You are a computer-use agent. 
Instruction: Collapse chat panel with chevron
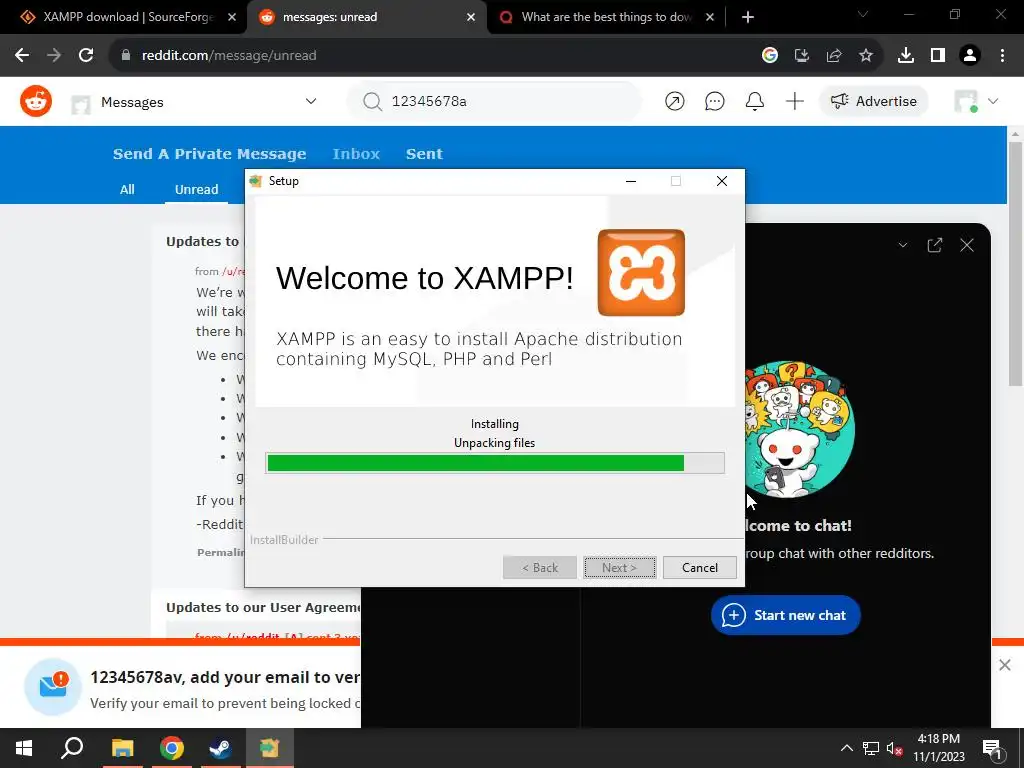pyautogui.click(x=903, y=246)
